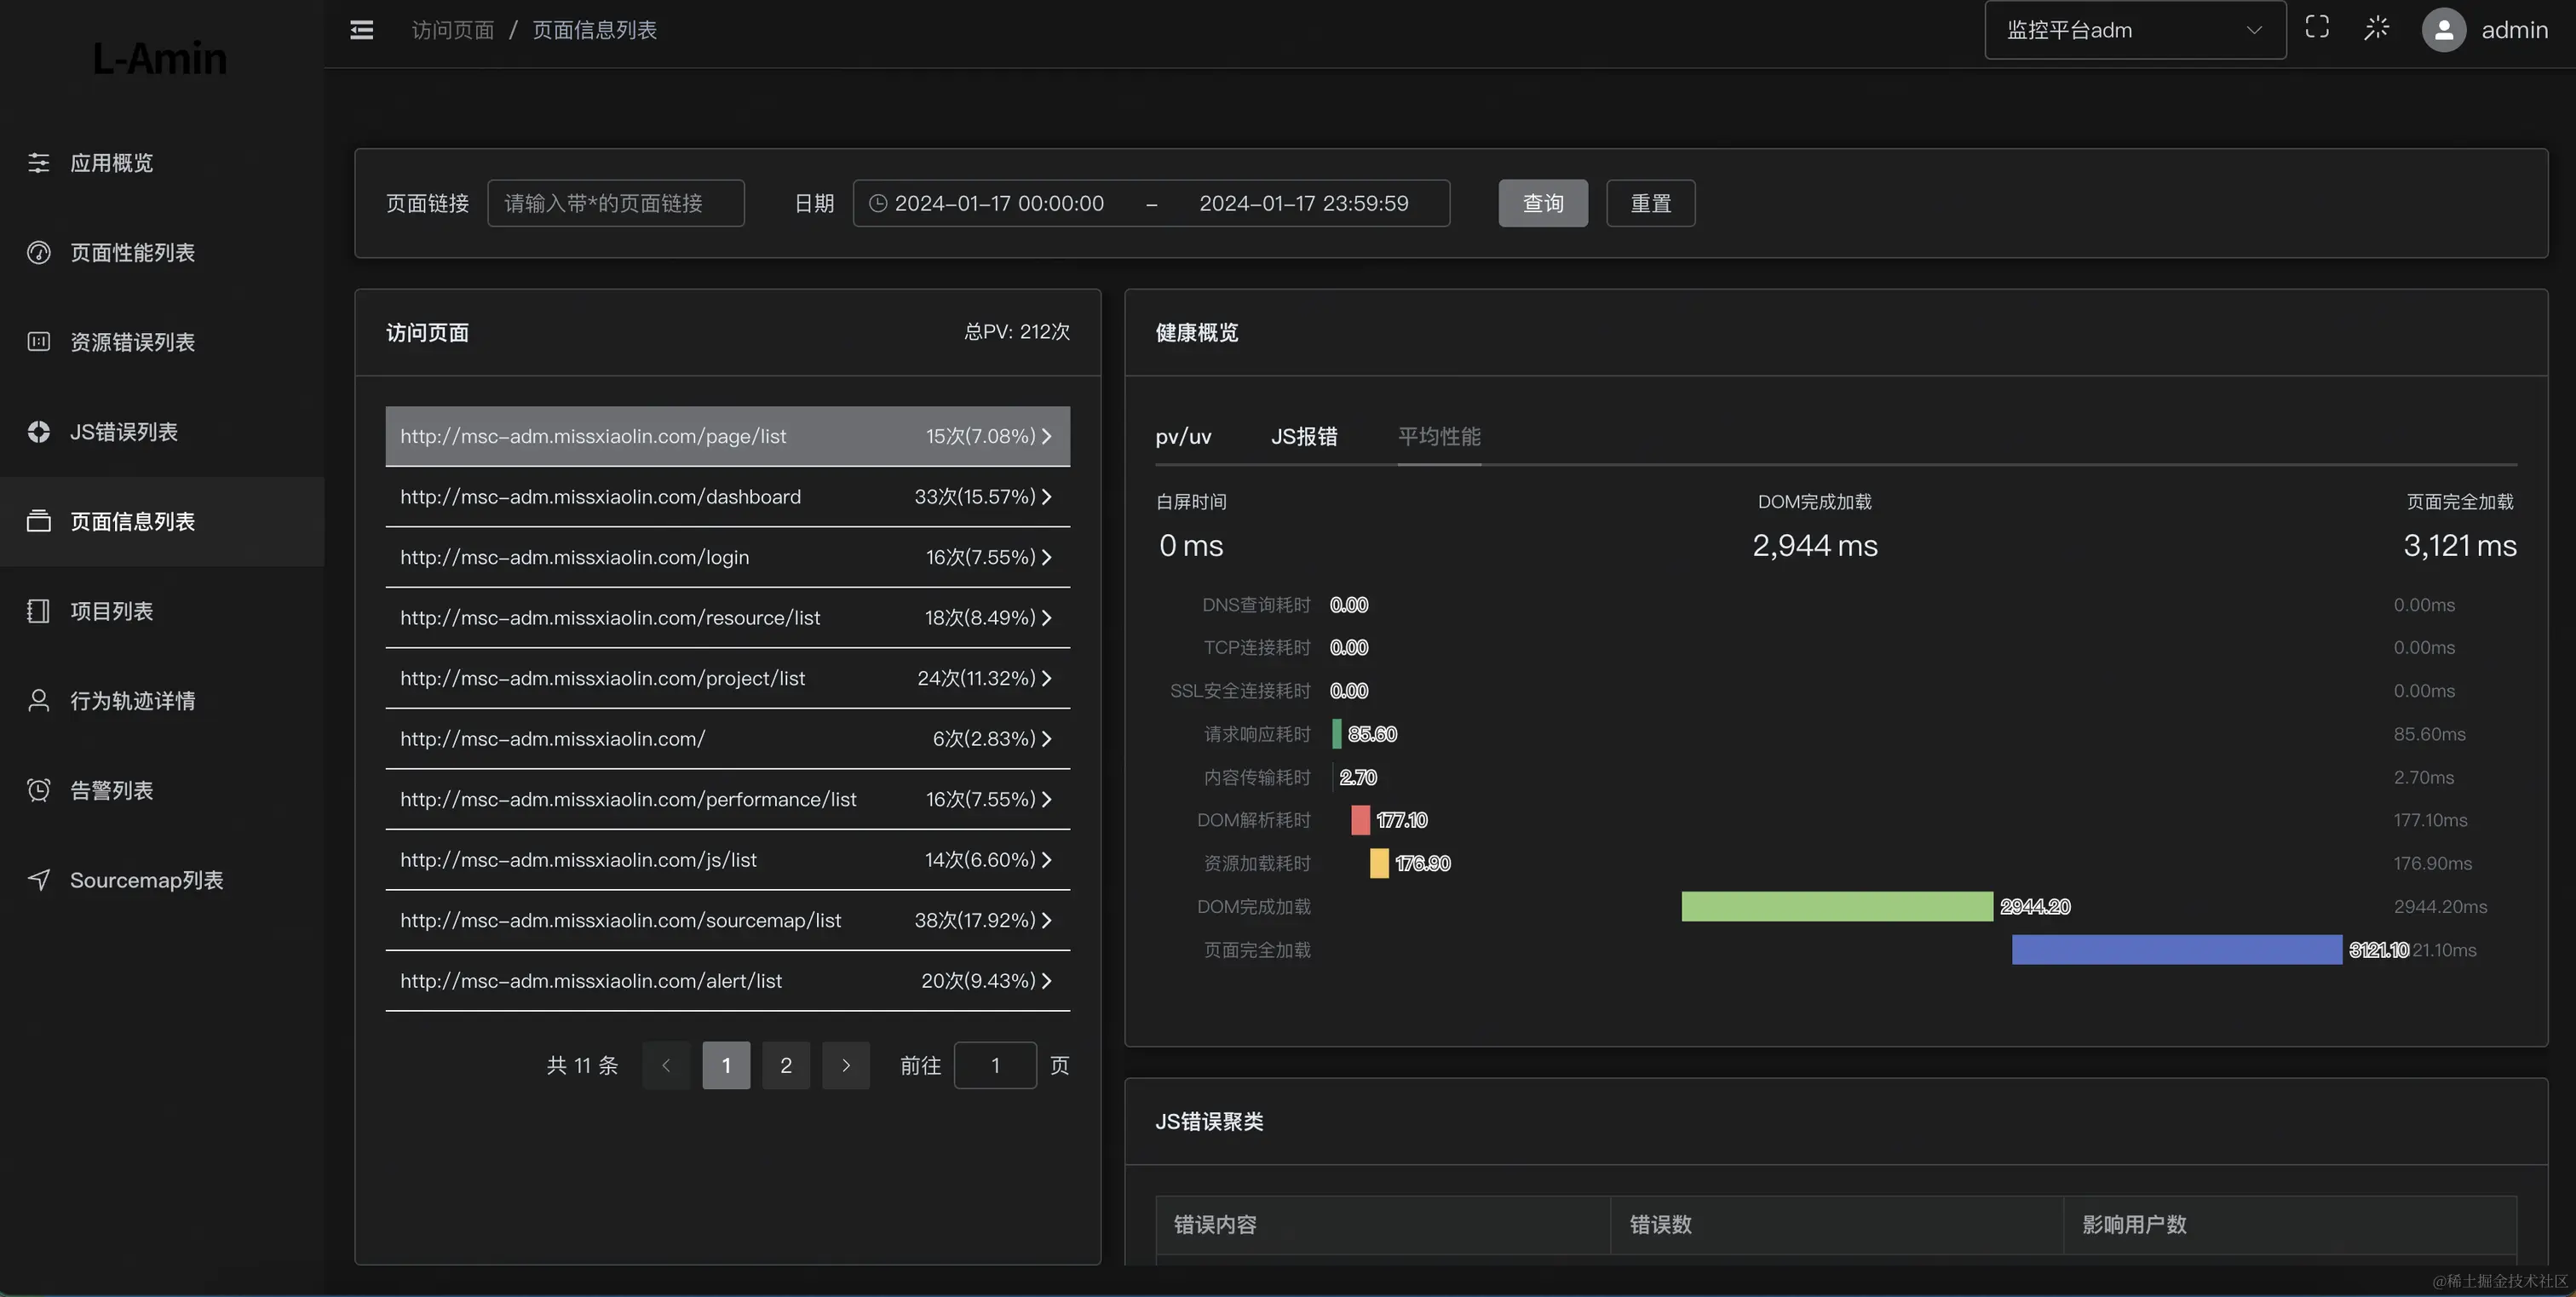The height and width of the screenshot is (1297, 2576).
Task: Expand the dashboard page row chevron
Action: 1046,497
